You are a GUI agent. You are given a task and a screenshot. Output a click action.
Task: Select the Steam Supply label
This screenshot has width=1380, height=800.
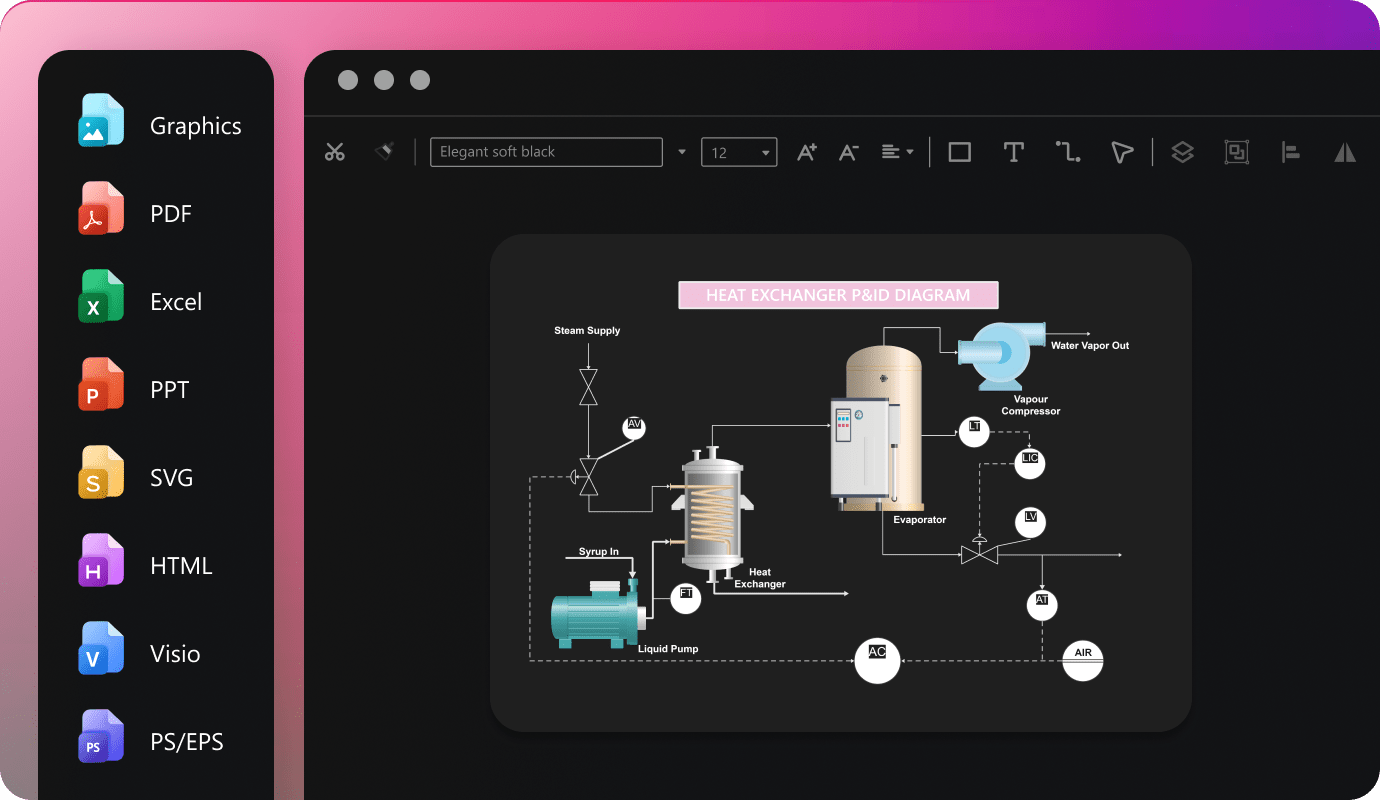[587, 330]
